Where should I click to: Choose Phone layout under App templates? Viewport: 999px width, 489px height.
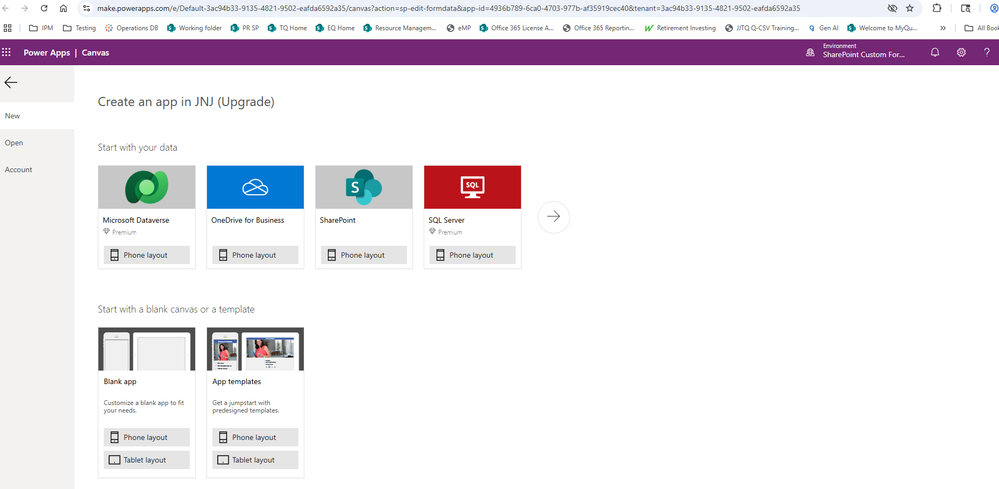255,437
